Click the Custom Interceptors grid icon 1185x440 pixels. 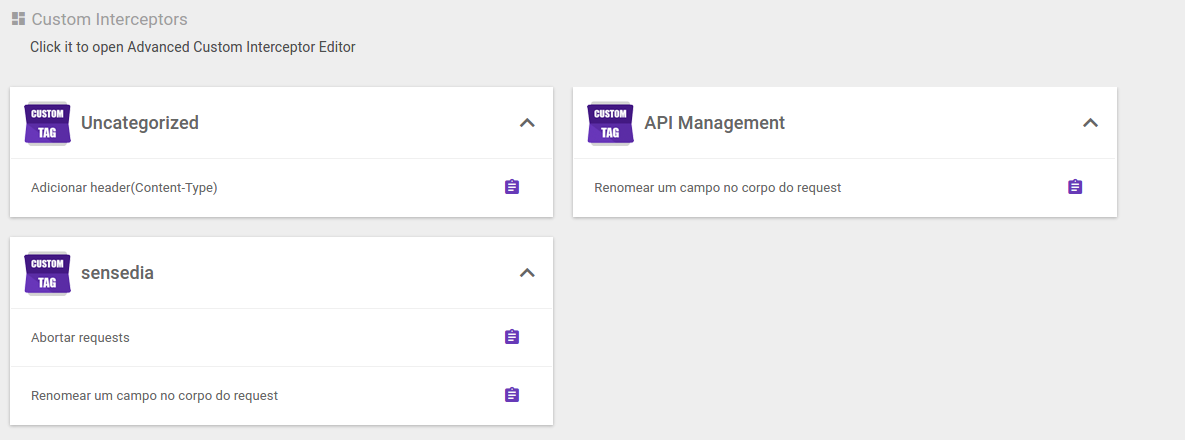(x=18, y=18)
